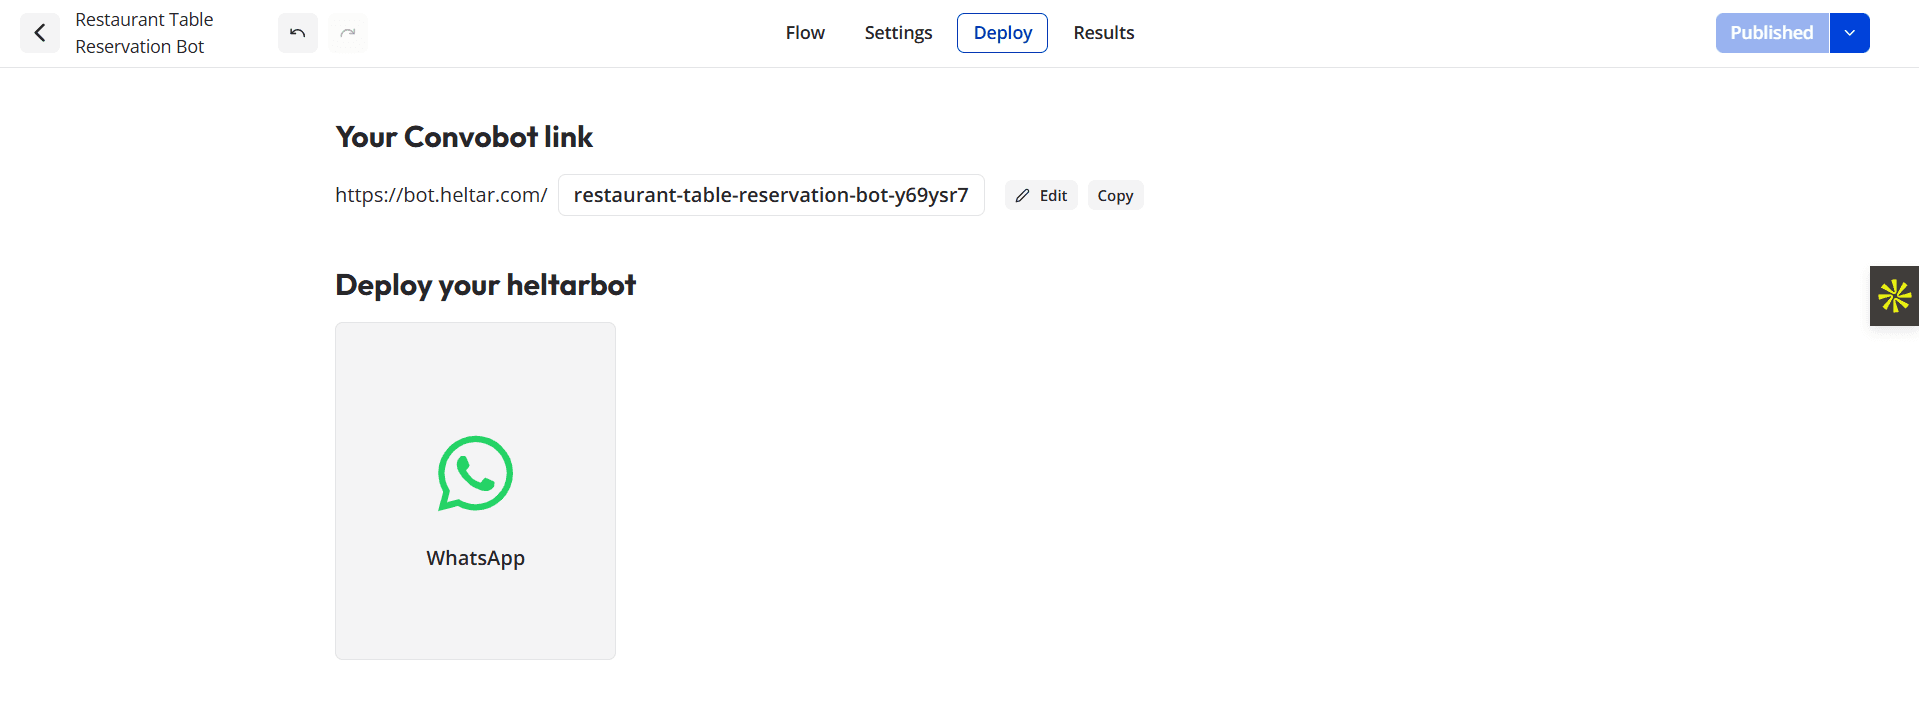The image size is (1919, 715).
Task: Open the Settings tab
Action: [898, 33]
